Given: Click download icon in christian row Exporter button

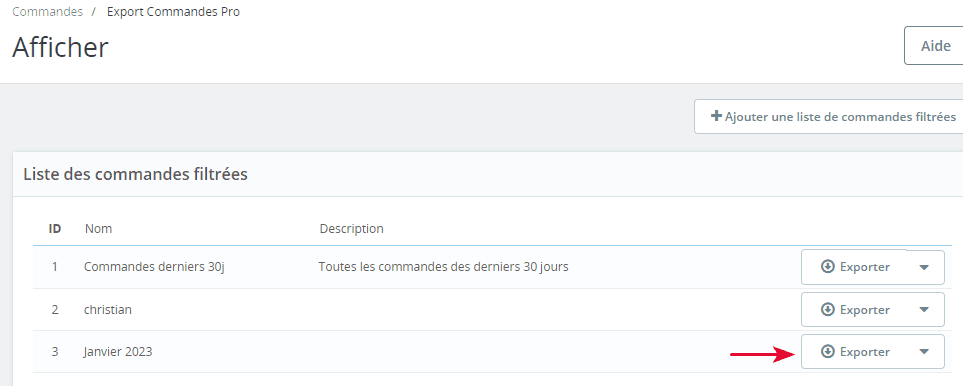Looking at the screenshot, I should (x=828, y=309).
